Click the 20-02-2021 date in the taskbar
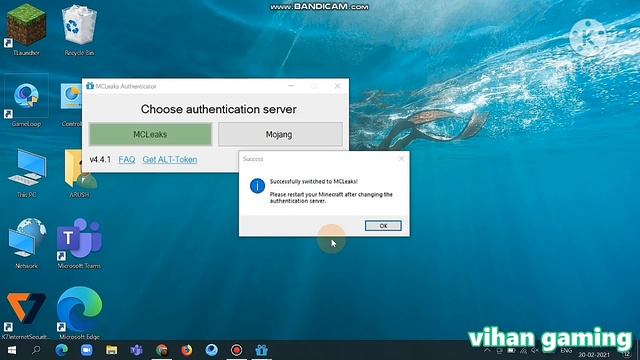 594,355
